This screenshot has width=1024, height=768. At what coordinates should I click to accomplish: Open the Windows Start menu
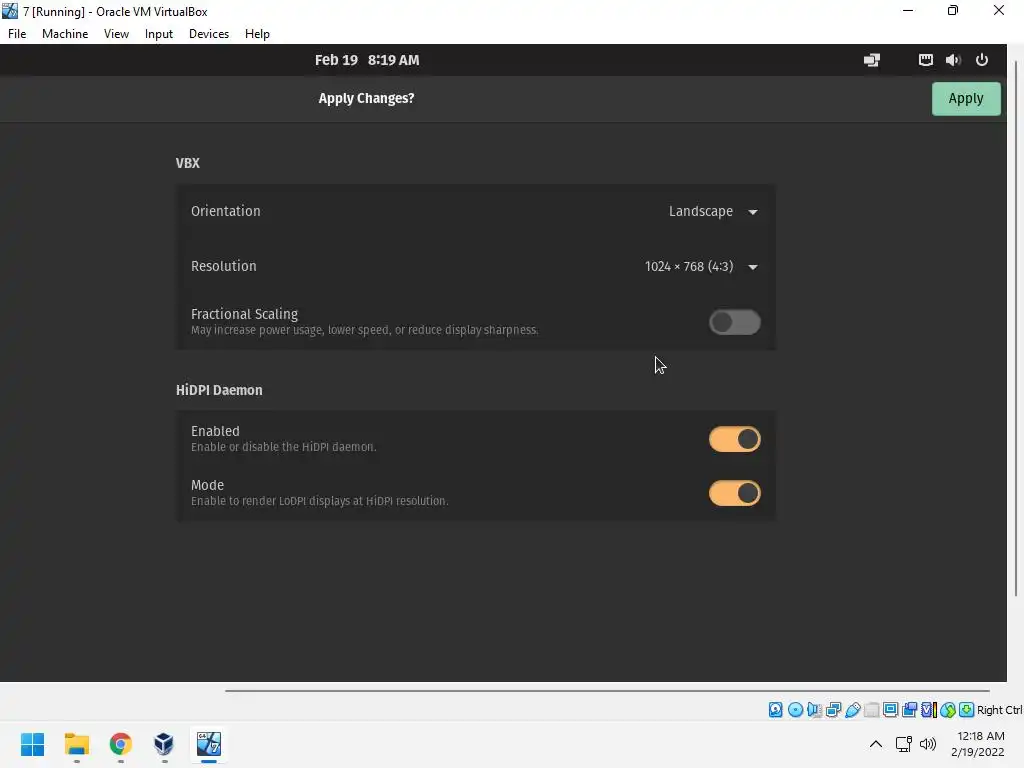(x=33, y=744)
